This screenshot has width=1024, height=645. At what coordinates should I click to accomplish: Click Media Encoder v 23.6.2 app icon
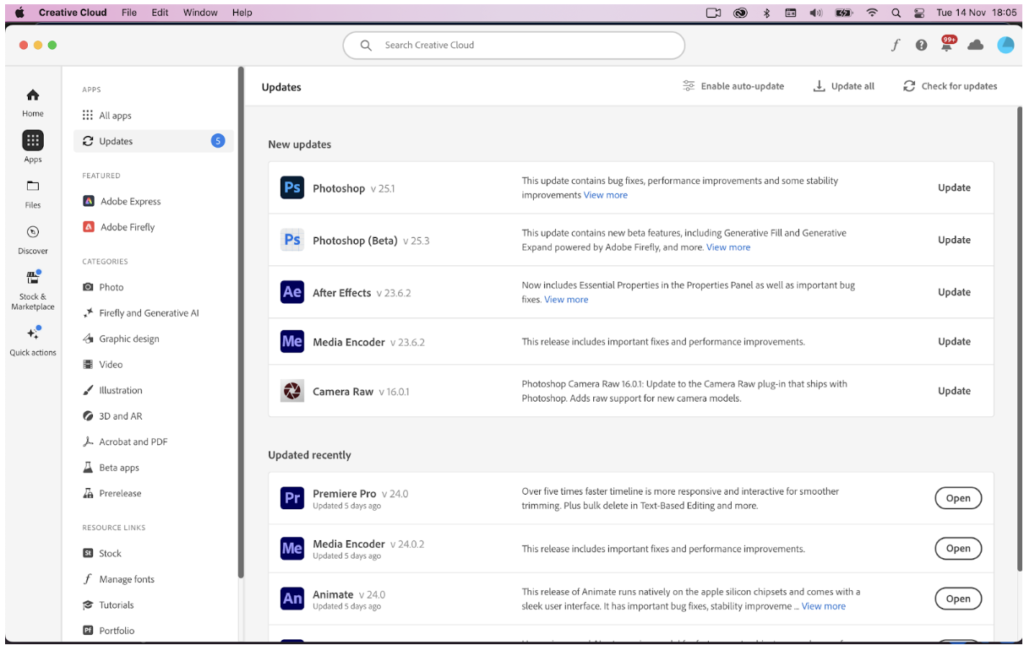(292, 341)
